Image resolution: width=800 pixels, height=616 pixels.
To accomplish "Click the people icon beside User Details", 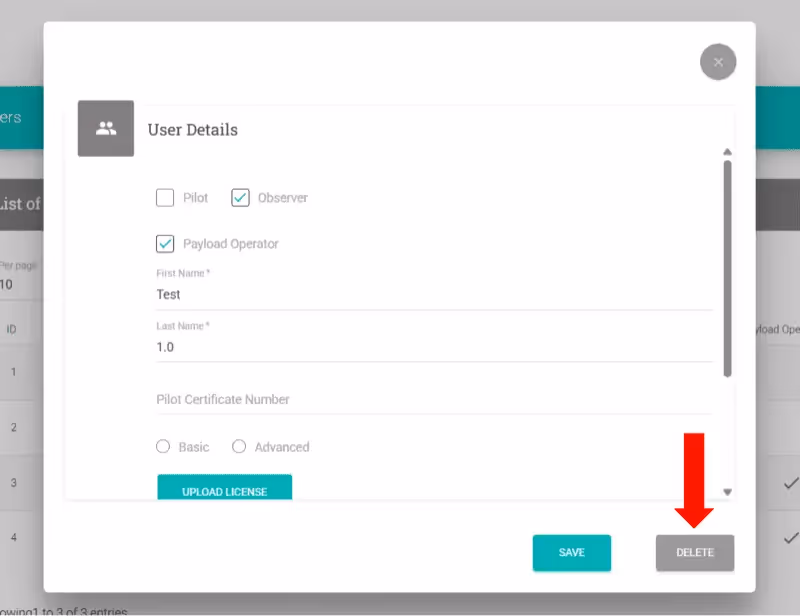I will tap(106, 128).
